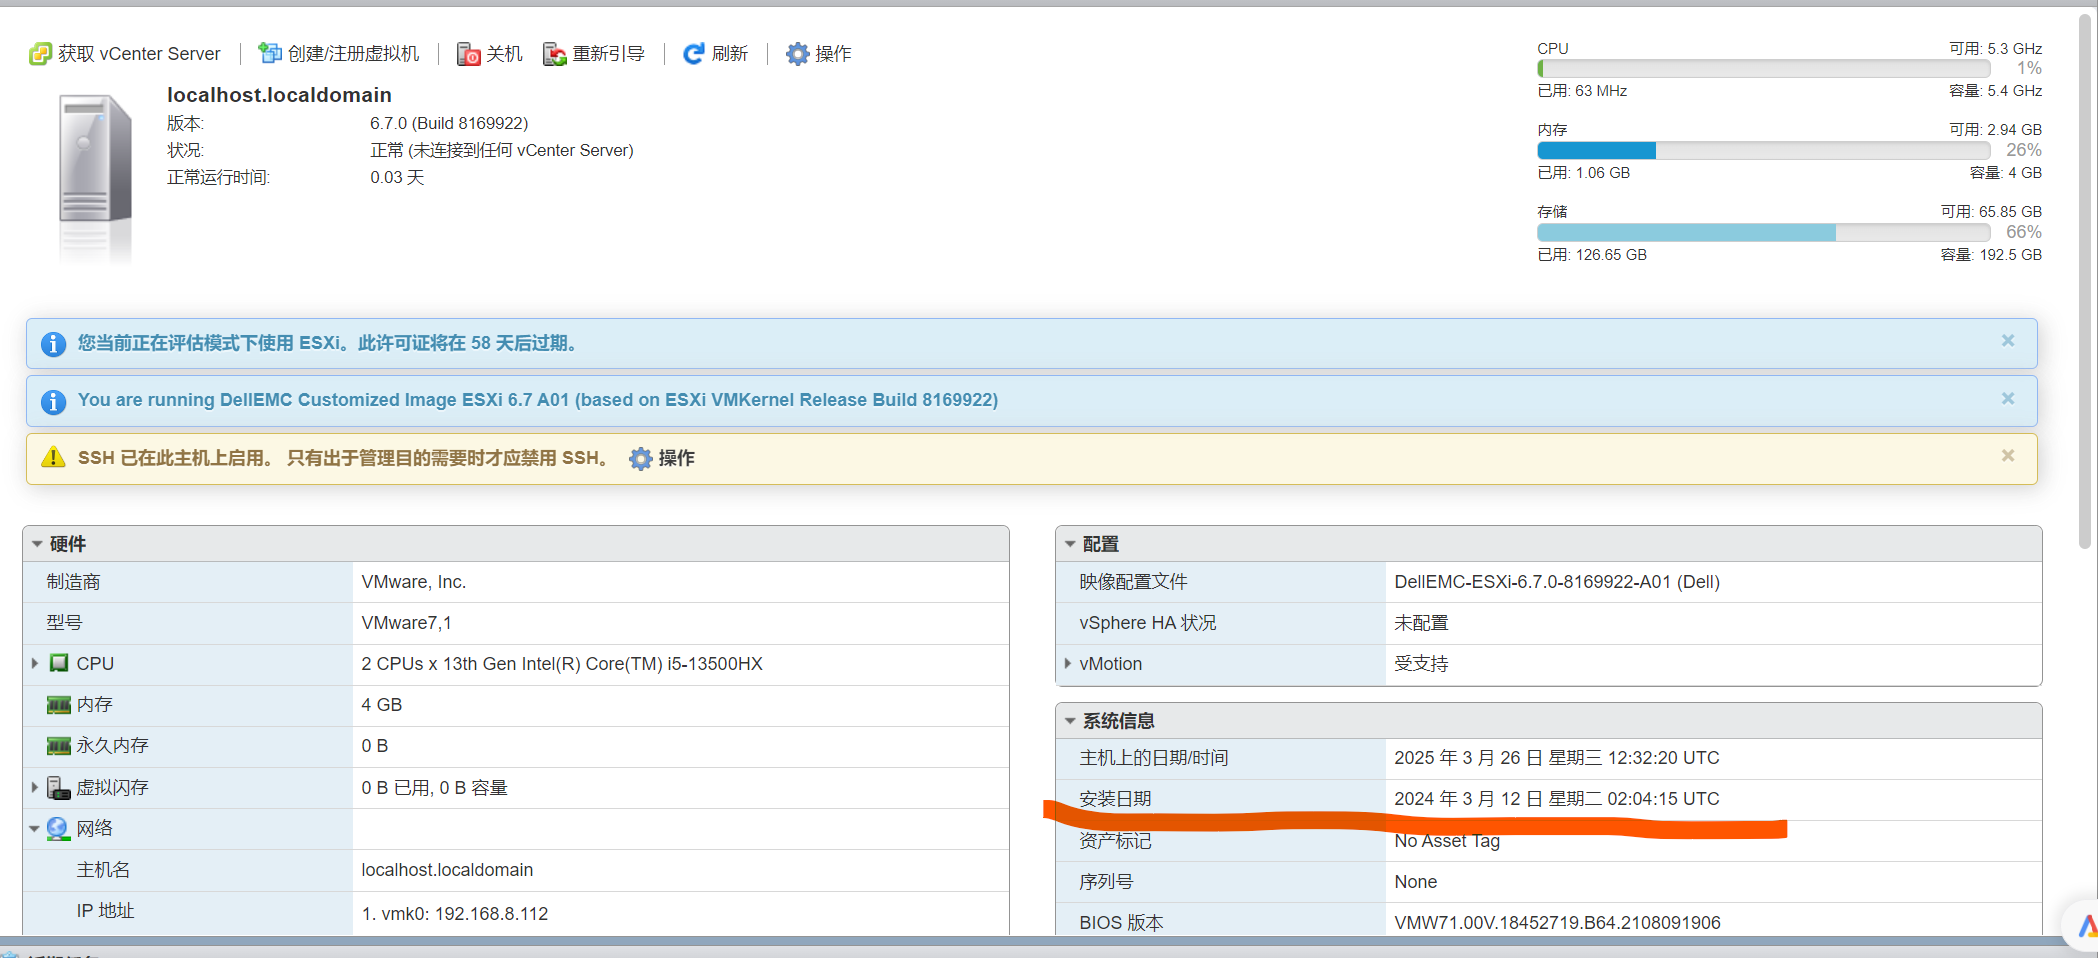Collapse the 系统信息 system information panel
The image size is (2098, 958).
pyautogui.click(x=1070, y=721)
